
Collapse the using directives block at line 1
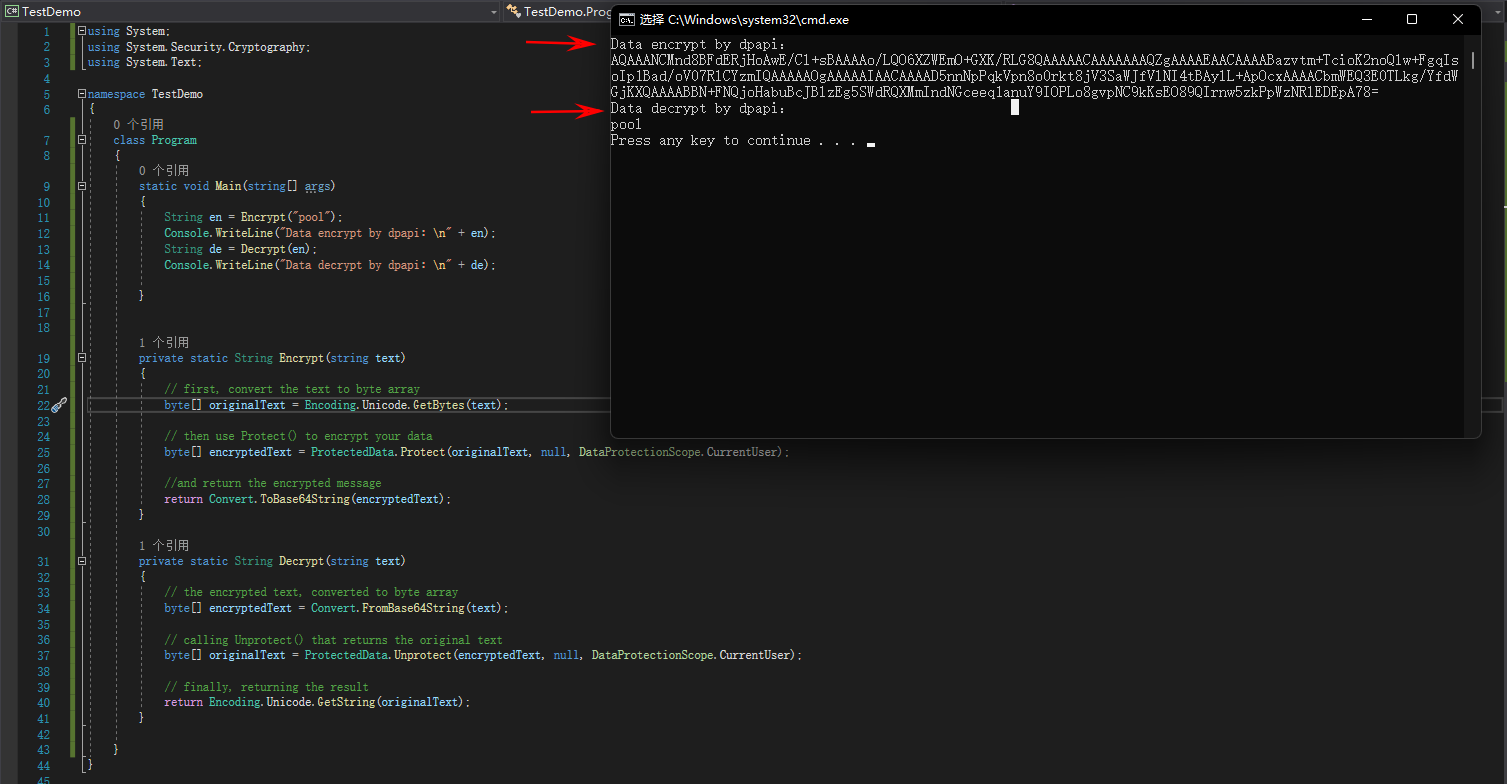point(81,31)
